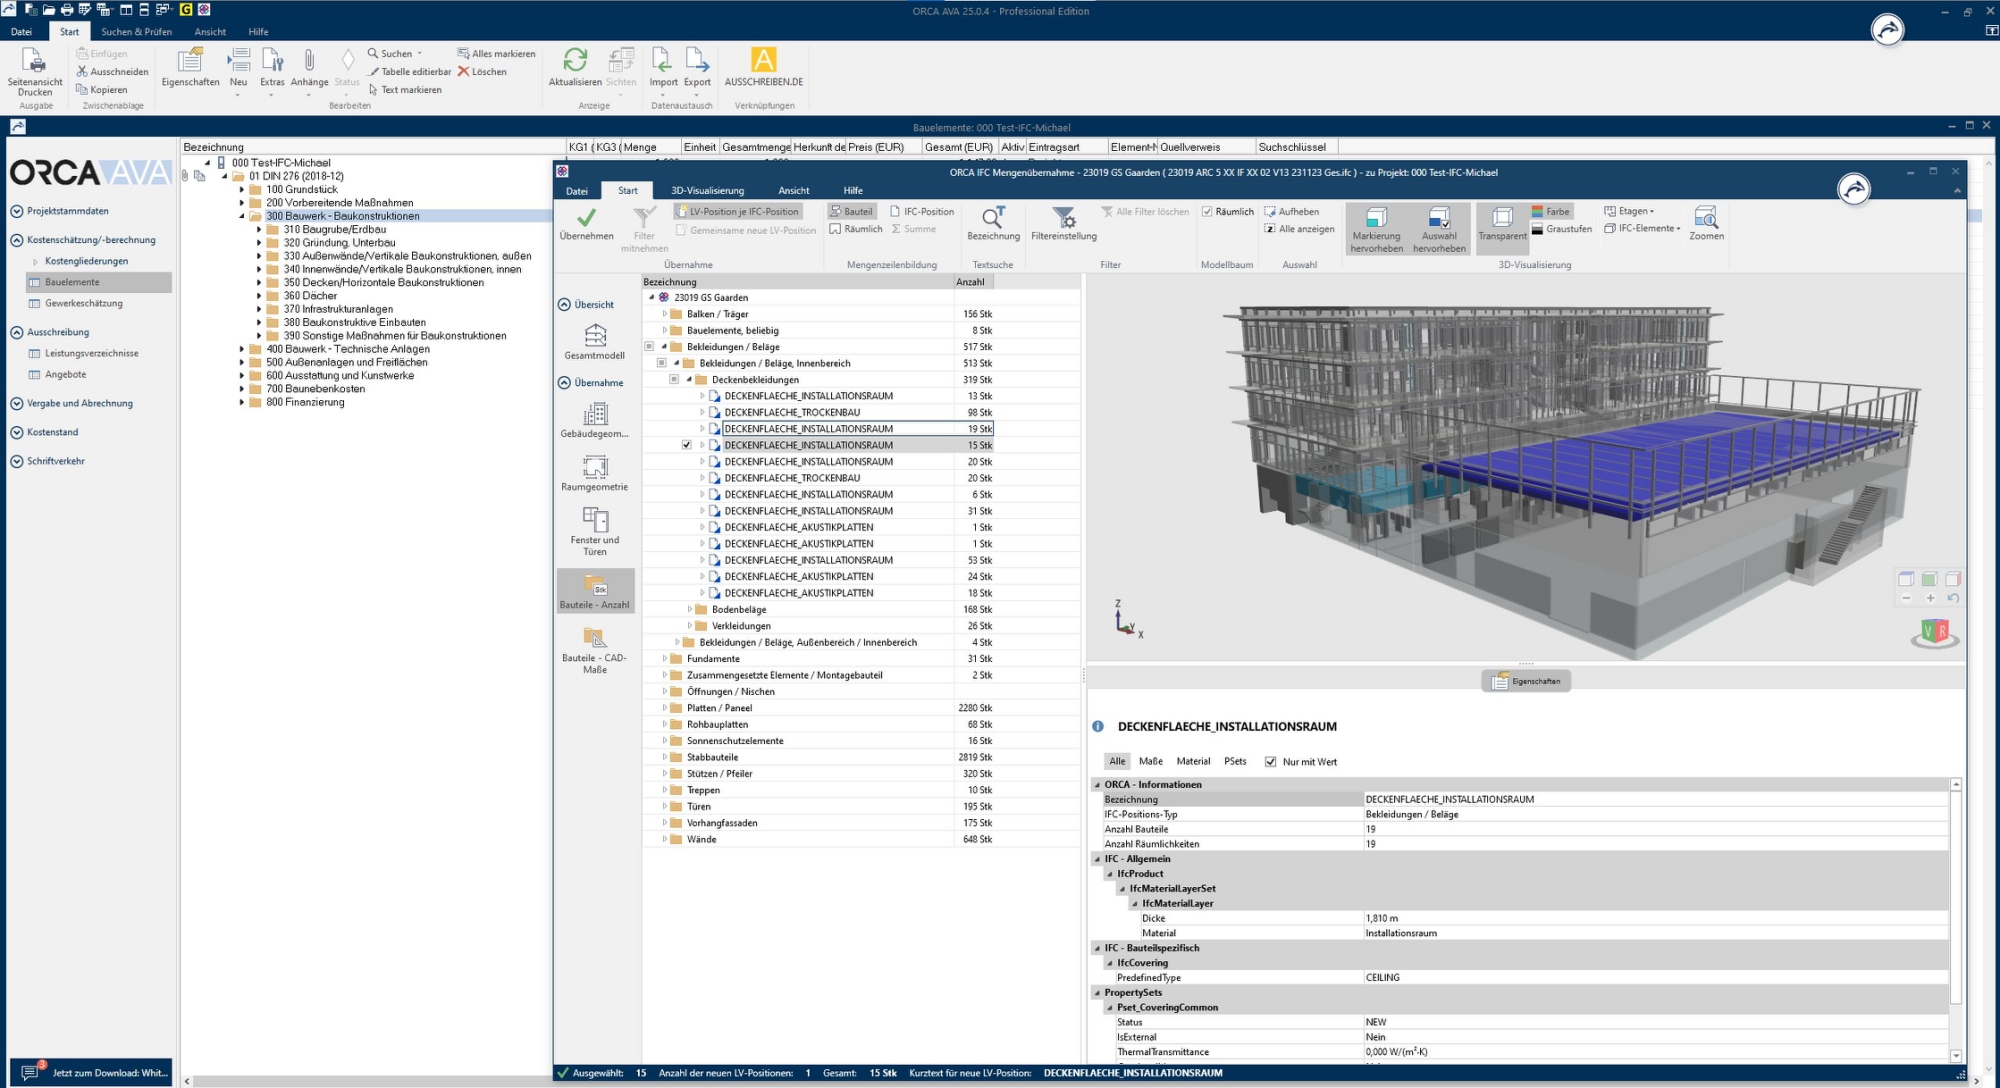Toggle IFC-Position quantity line mode

922,212
